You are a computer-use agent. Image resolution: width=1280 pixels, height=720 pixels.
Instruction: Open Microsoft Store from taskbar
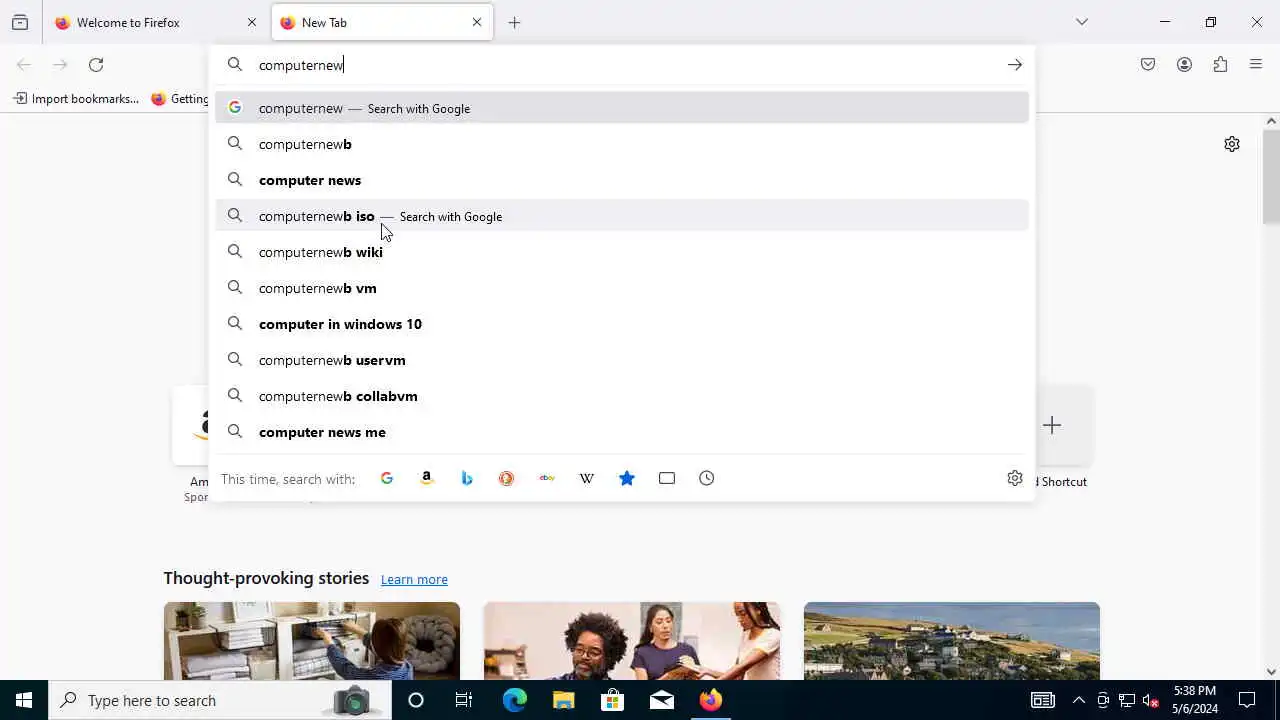tap(612, 700)
